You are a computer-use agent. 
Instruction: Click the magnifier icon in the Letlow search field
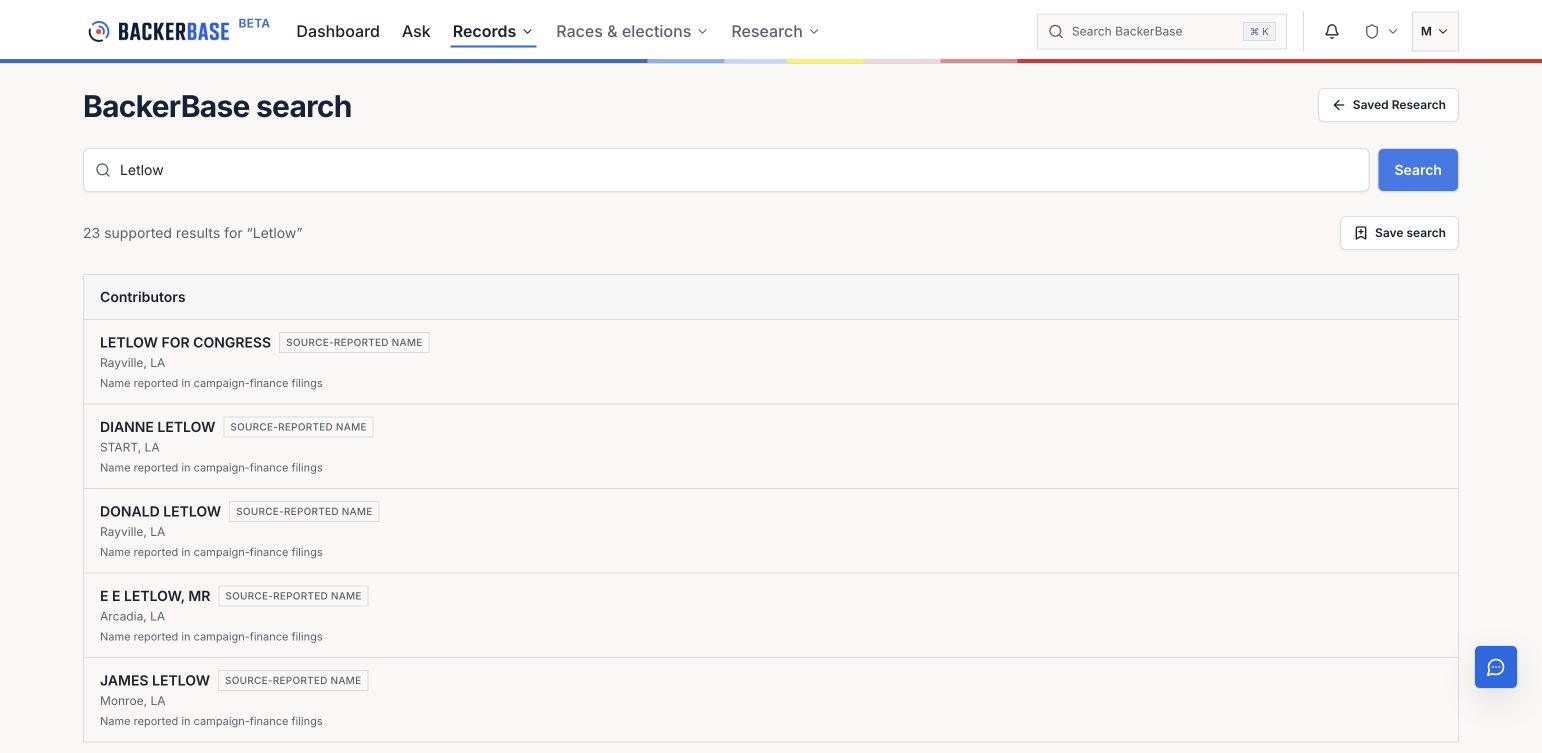coord(103,170)
